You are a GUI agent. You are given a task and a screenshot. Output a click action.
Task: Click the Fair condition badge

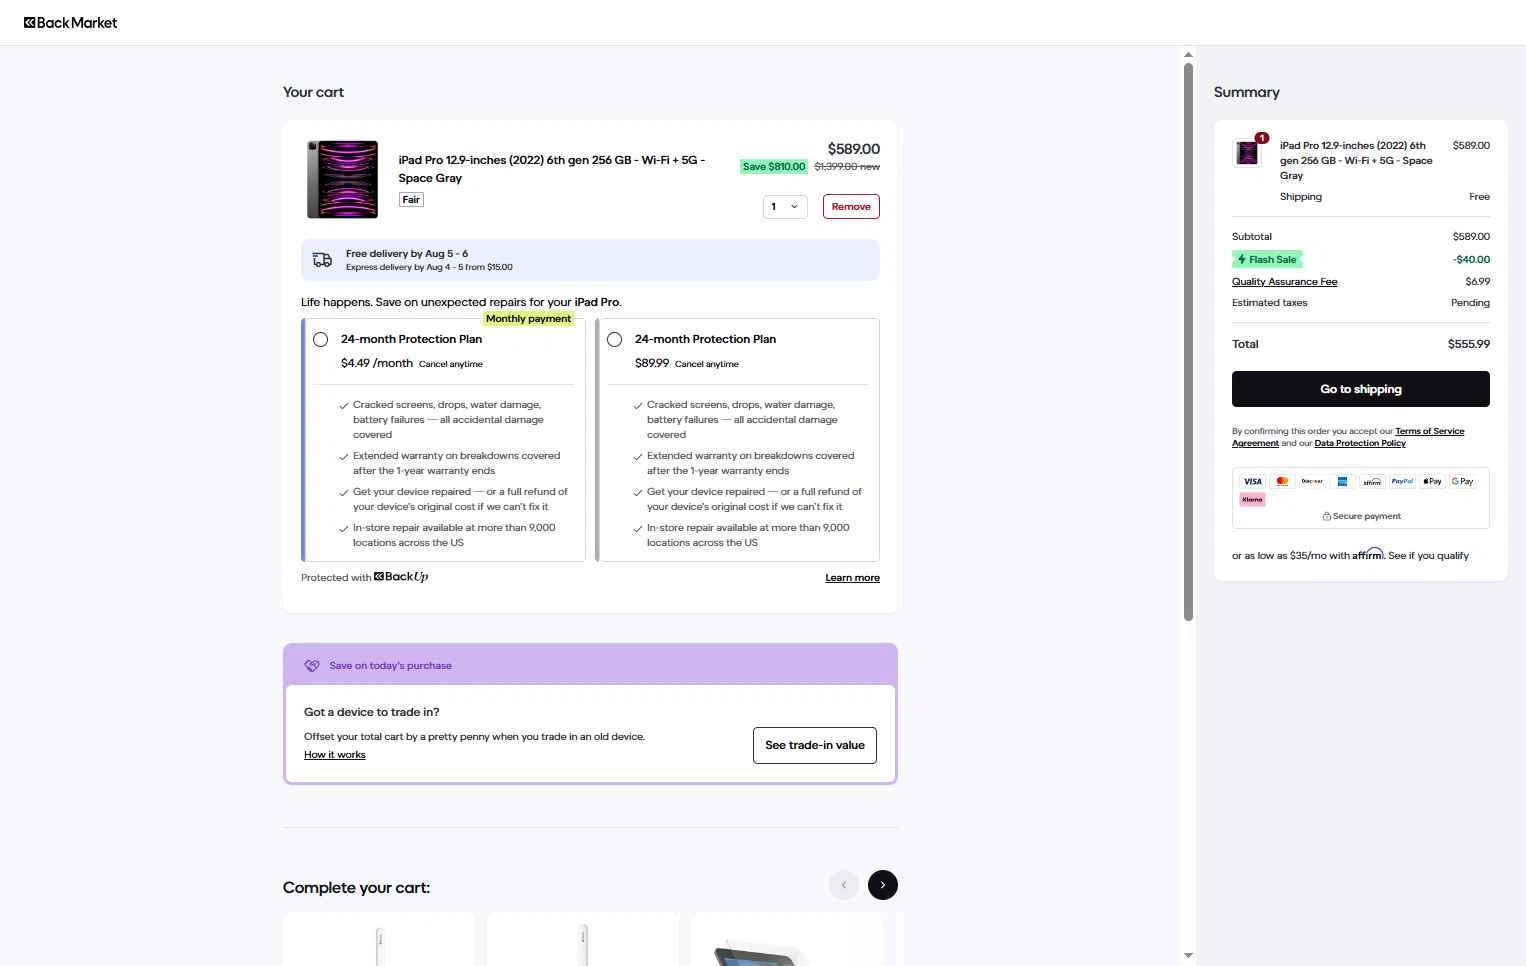click(411, 200)
